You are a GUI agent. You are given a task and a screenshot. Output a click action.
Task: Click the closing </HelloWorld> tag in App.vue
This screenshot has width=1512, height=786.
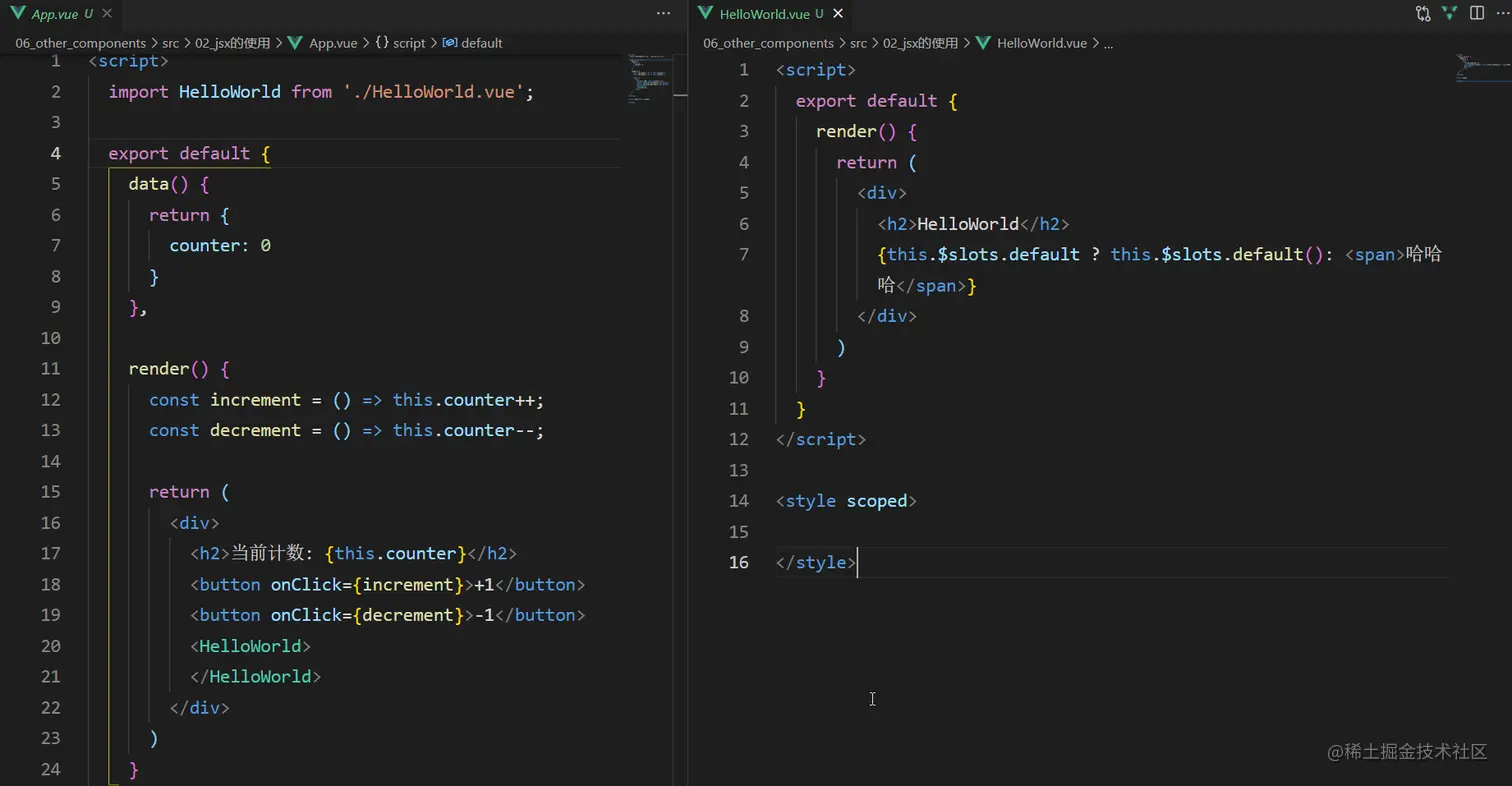point(256,677)
